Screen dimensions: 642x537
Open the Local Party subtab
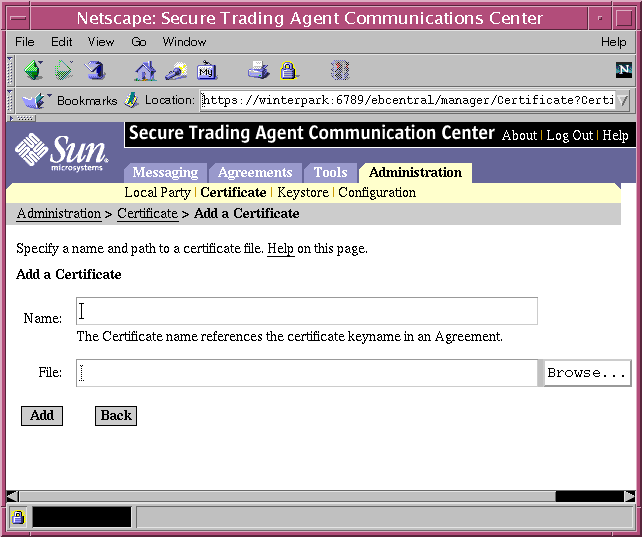[x=158, y=192]
